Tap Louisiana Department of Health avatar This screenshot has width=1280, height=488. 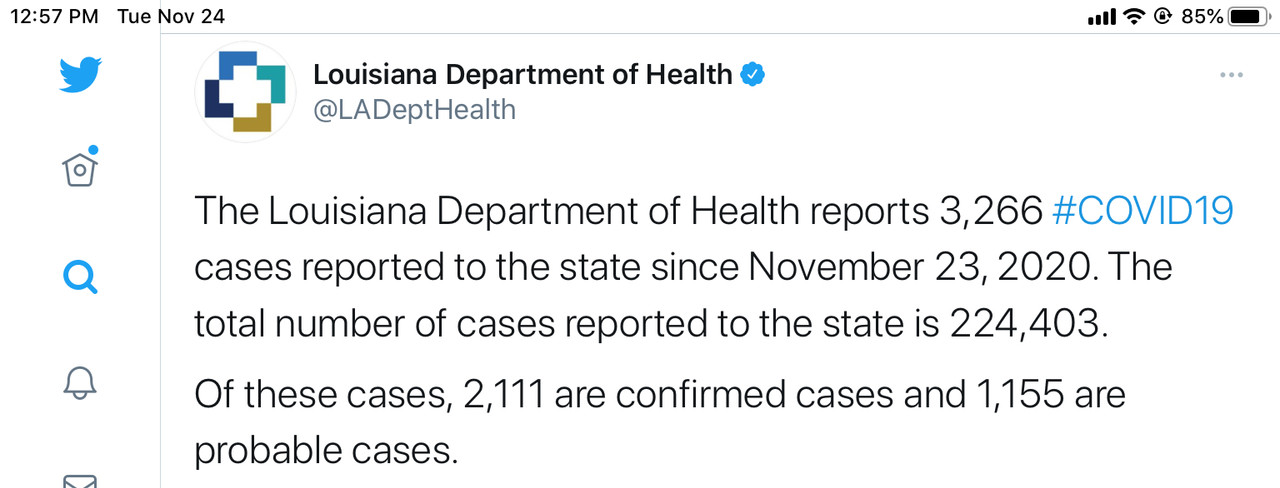pos(245,90)
